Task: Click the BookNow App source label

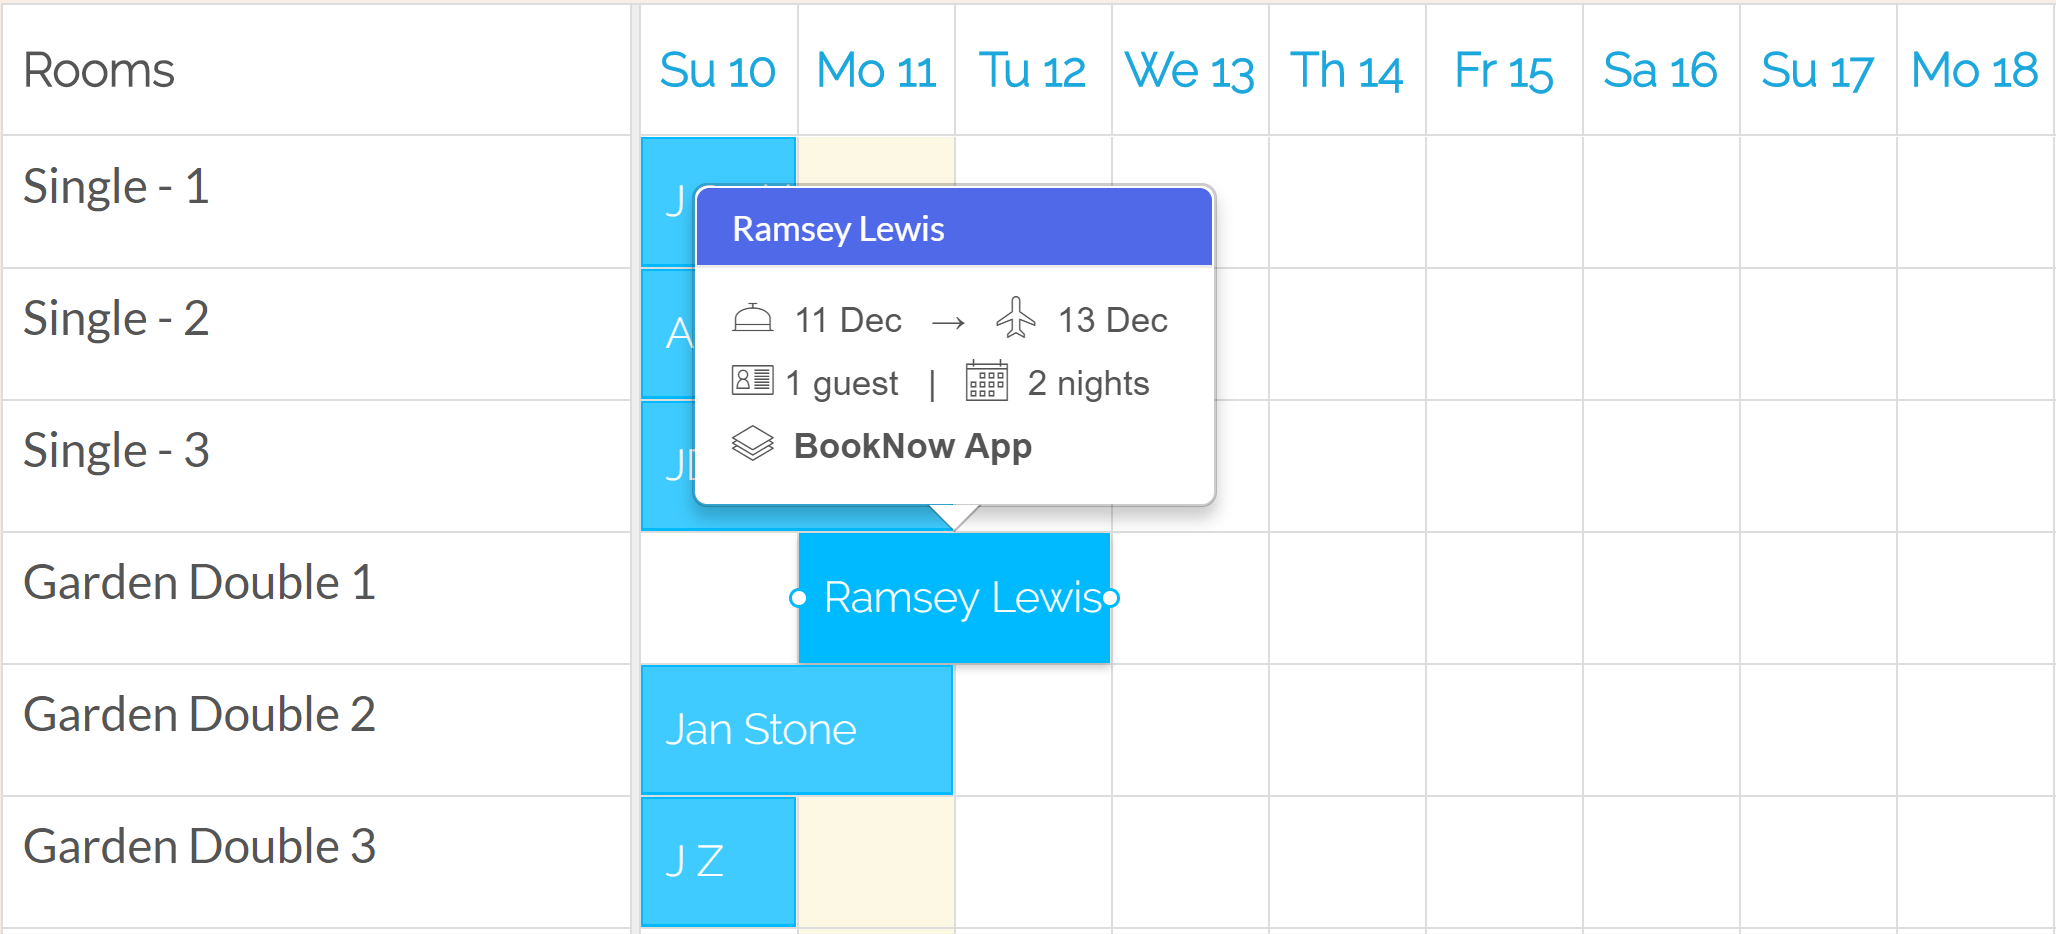Action: pos(912,446)
